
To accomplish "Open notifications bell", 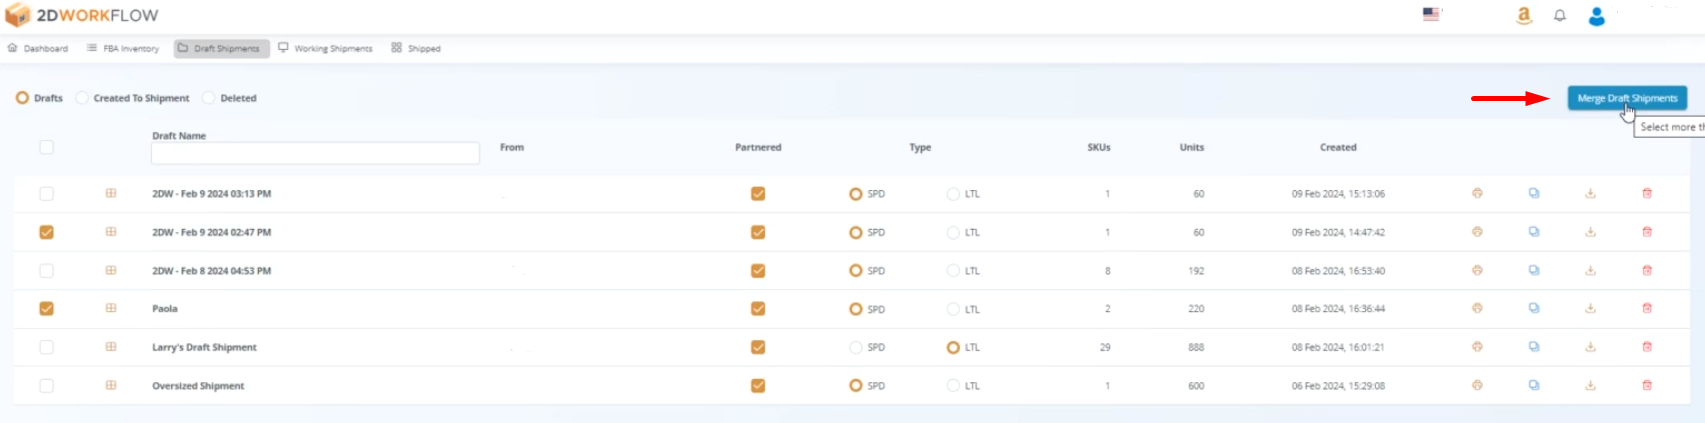I will coord(1560,16).
